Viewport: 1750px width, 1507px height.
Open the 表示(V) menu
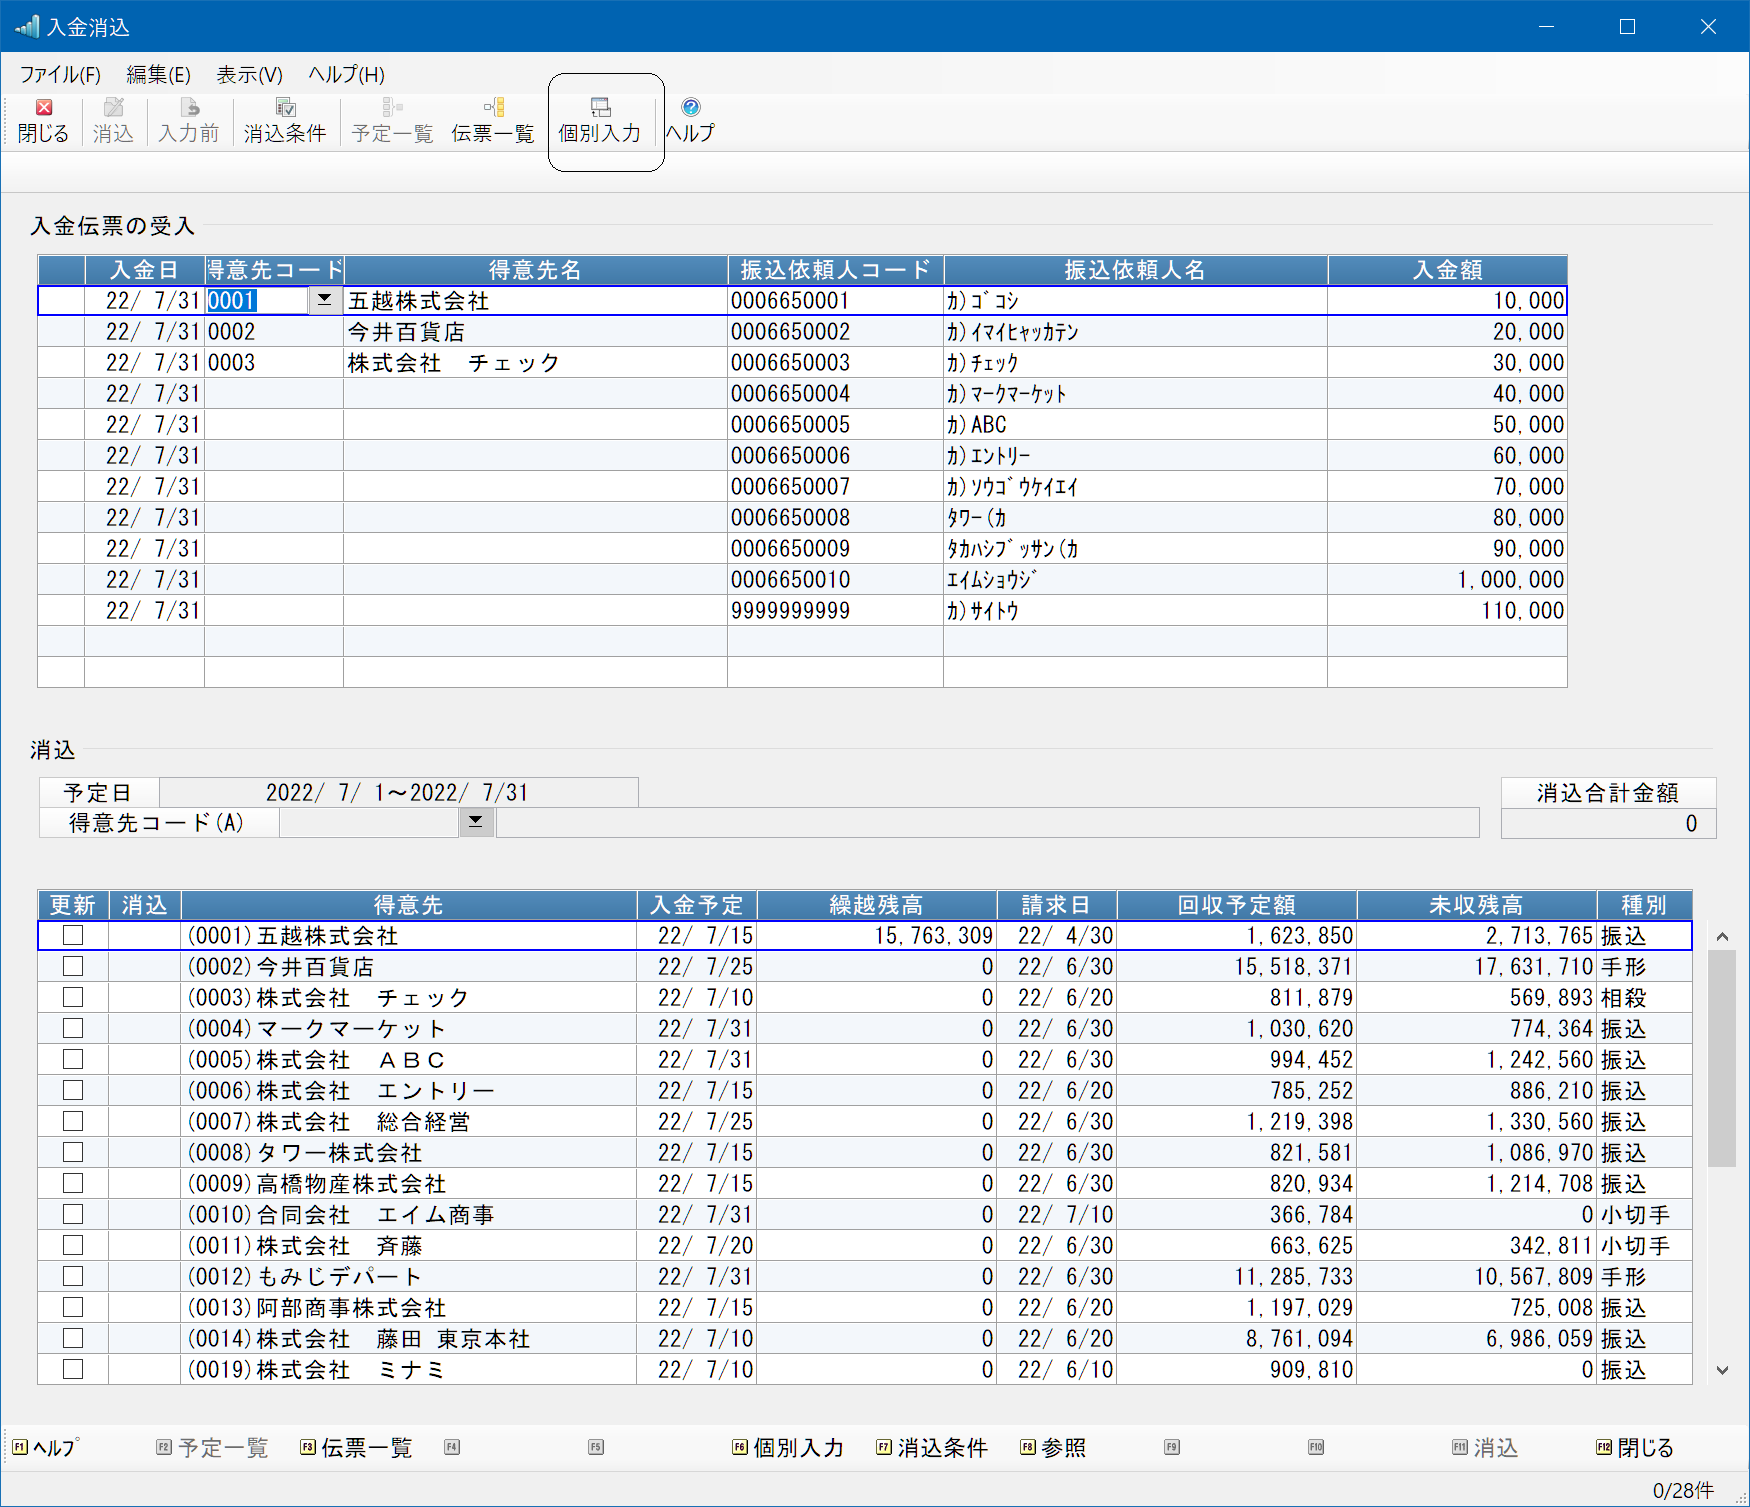(x=249, y=75)
